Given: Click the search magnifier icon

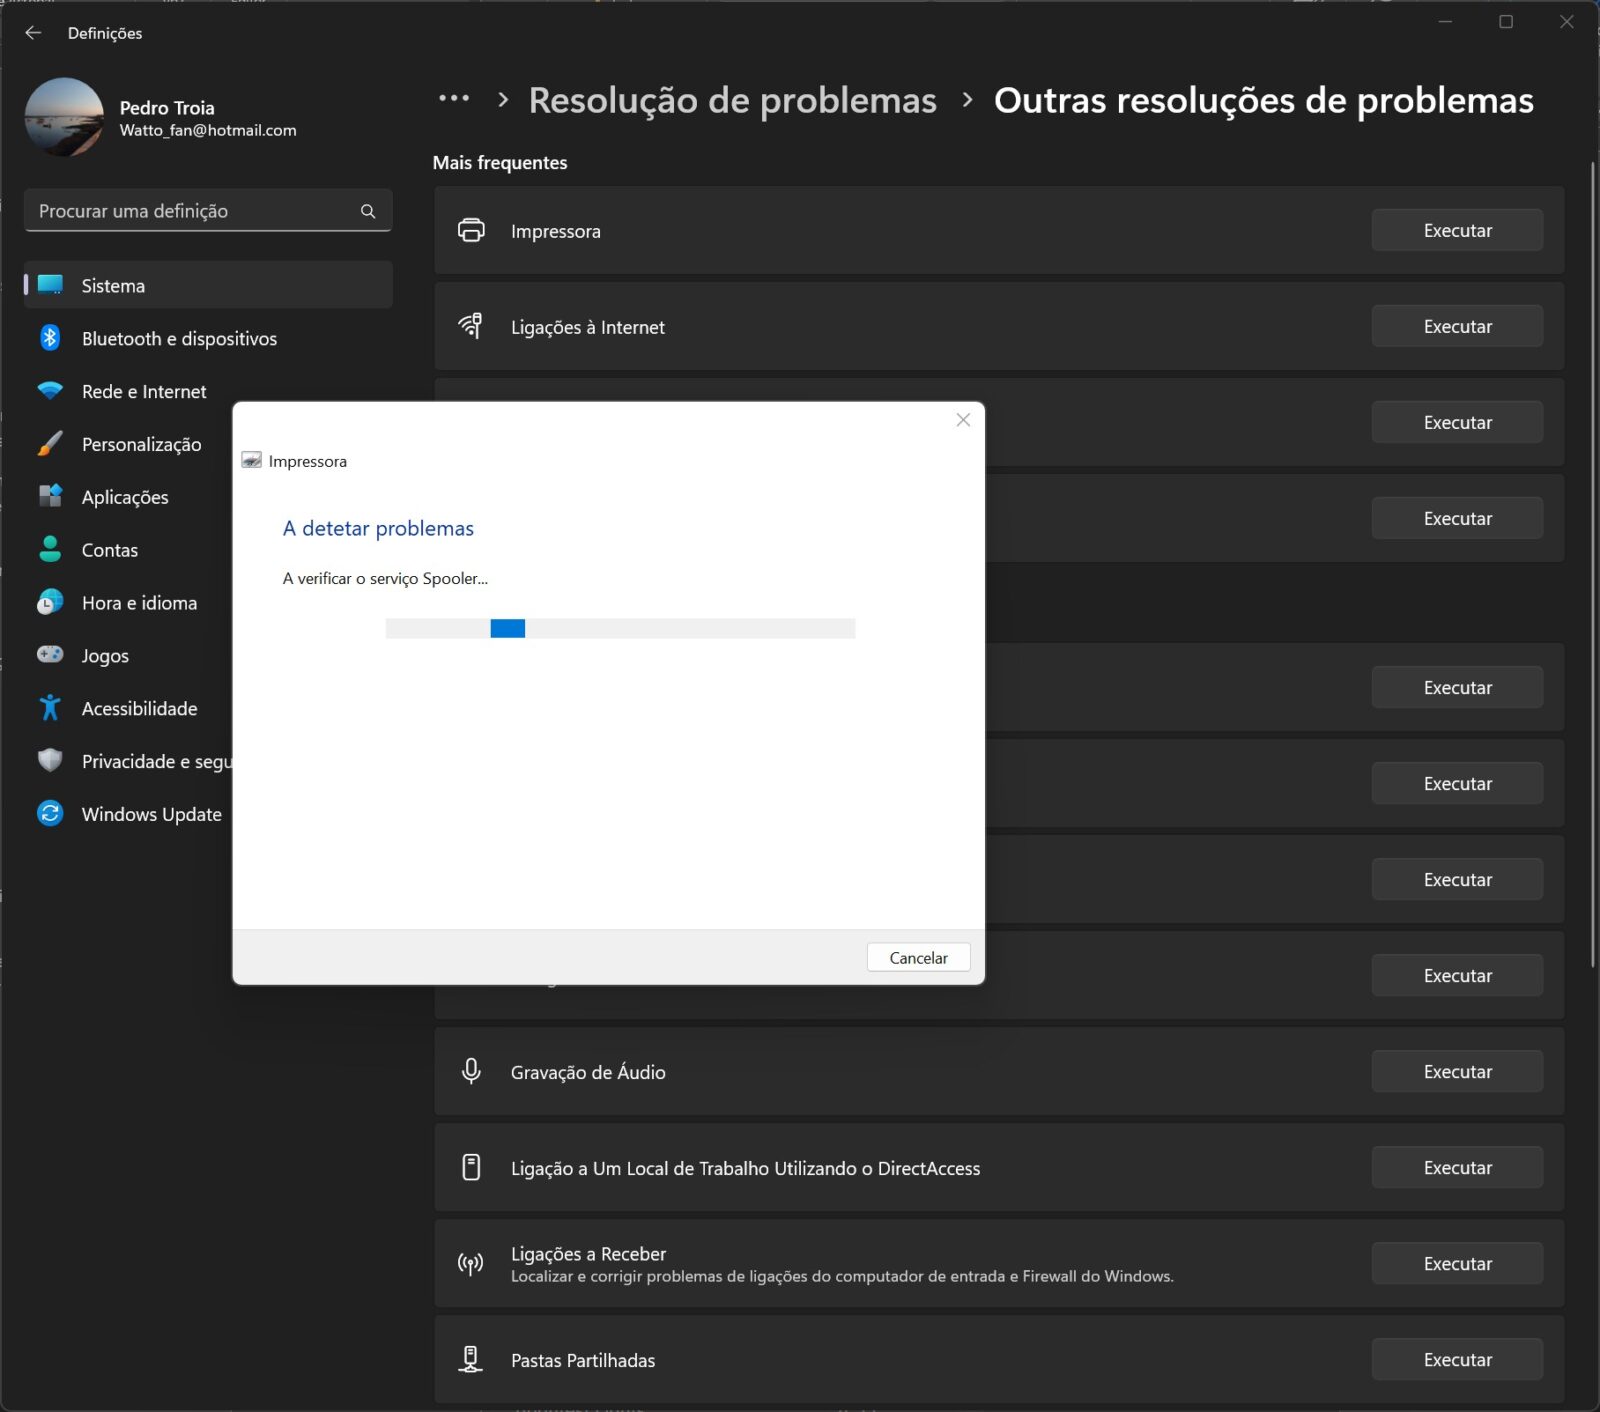Looking at the screenshot, I should coord(368,210).
